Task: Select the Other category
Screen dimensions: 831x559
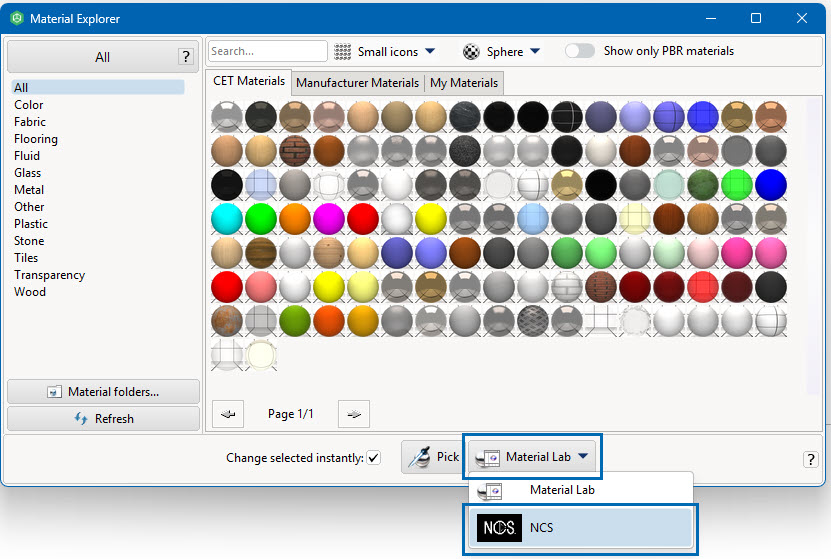Action: point(29,207)
